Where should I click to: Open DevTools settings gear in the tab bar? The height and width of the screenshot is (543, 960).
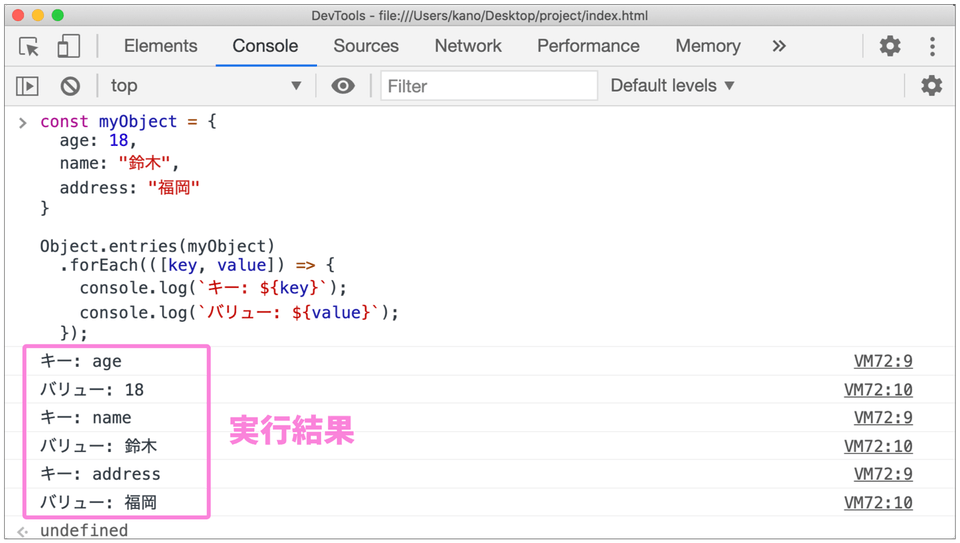890,46
